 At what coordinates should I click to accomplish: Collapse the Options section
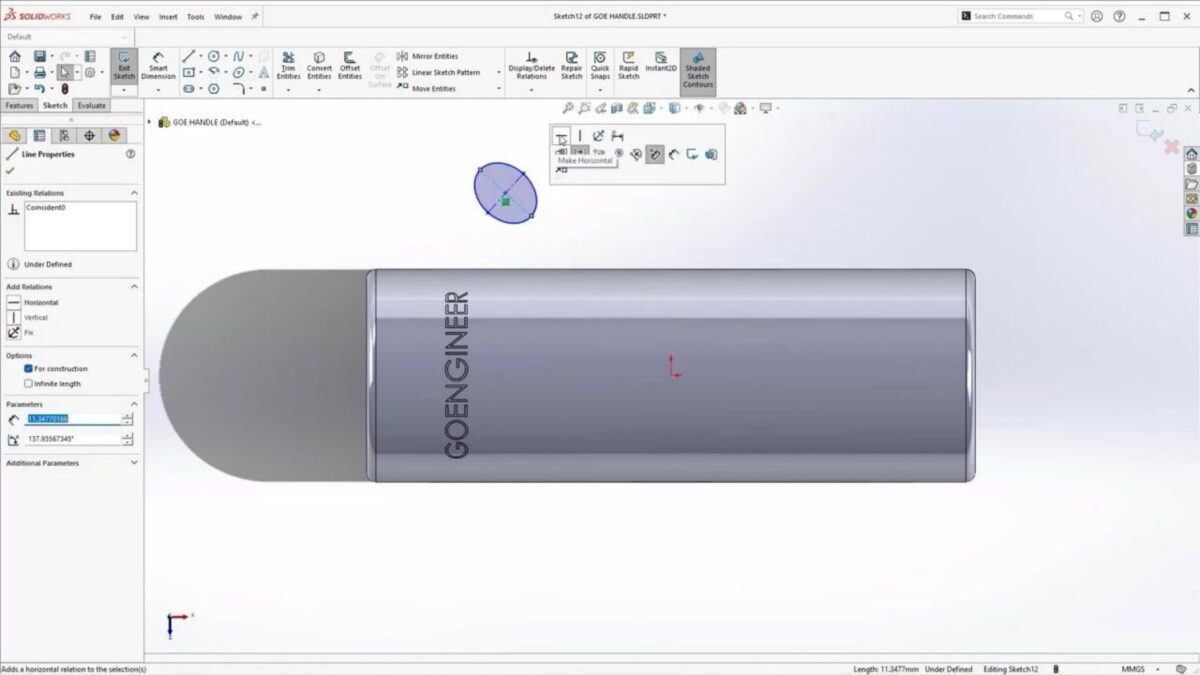pyautogui.click(x=134, y=355)
